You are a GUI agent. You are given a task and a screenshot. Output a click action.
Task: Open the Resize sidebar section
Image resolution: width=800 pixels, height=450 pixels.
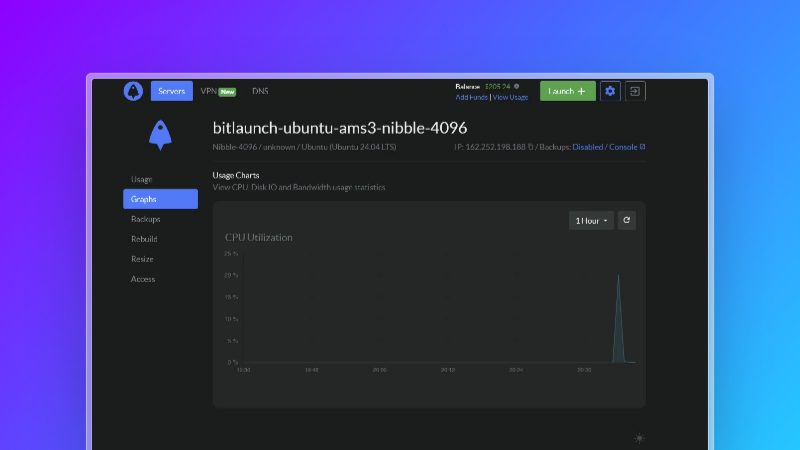(x=142, y=259)
